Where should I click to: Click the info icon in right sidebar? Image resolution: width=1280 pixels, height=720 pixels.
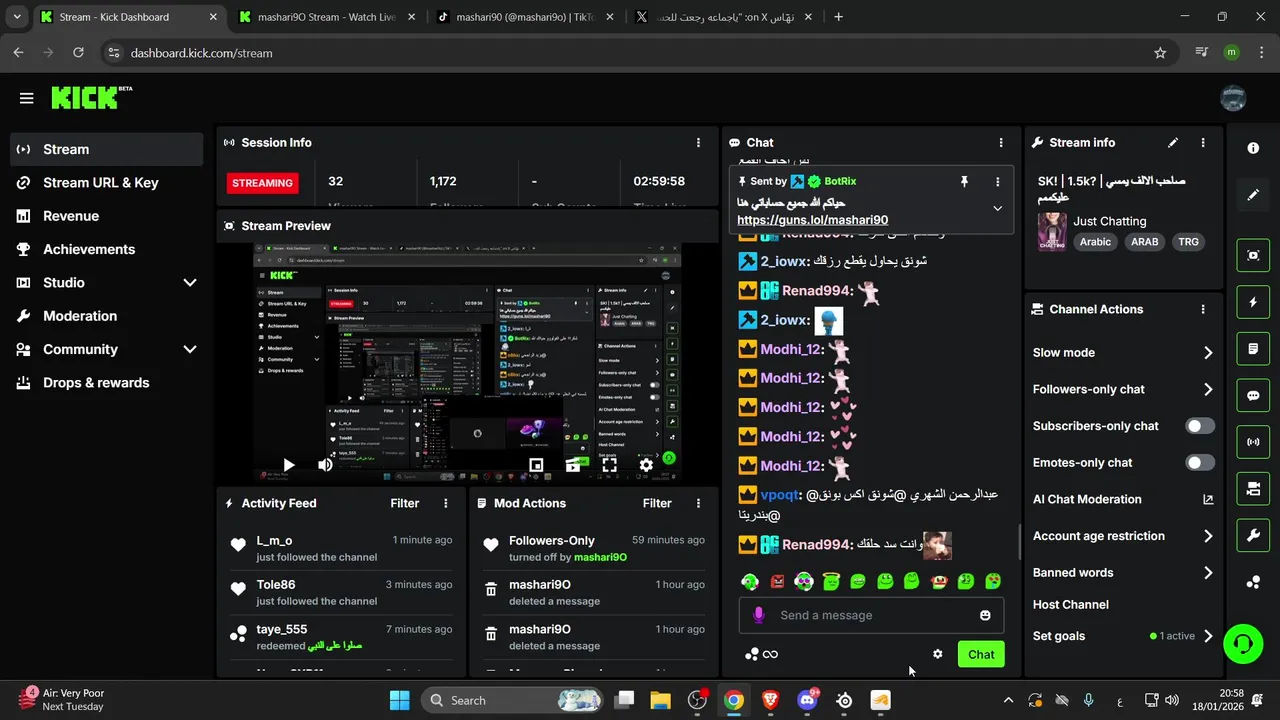1253,148
